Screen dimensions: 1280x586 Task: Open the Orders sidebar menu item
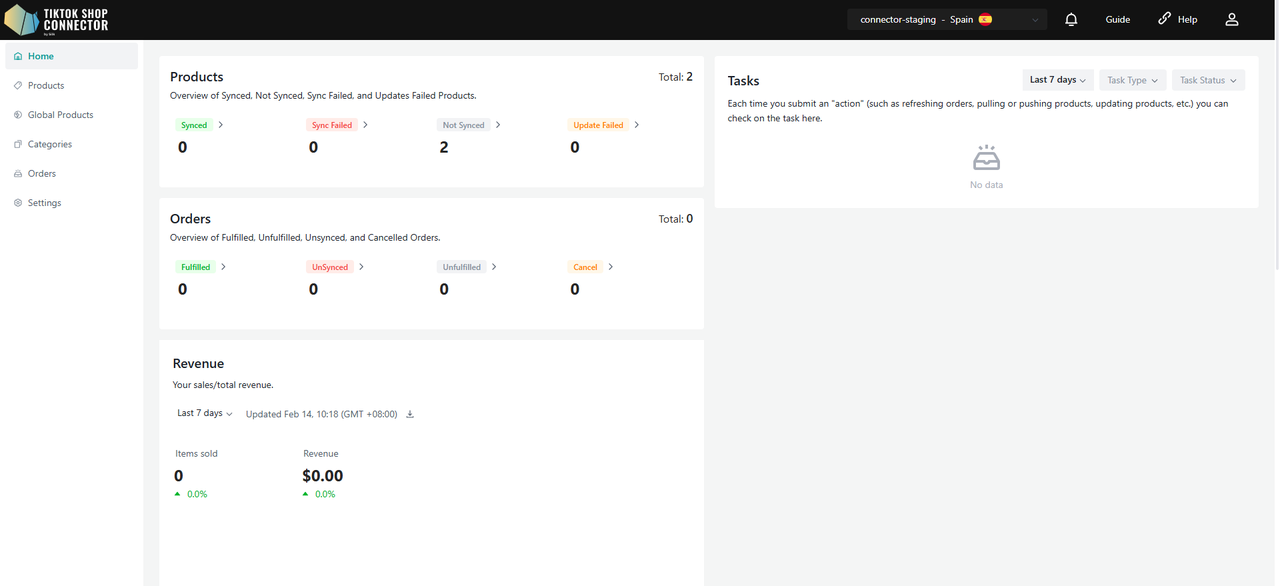click(x=42, y=174)
